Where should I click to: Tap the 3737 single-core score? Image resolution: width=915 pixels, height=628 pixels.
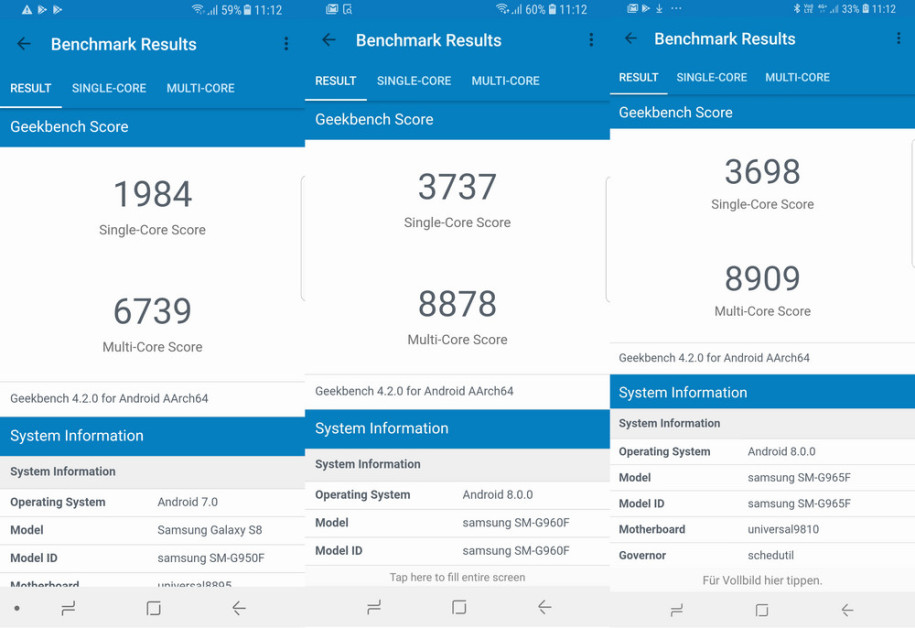(458, 187)
